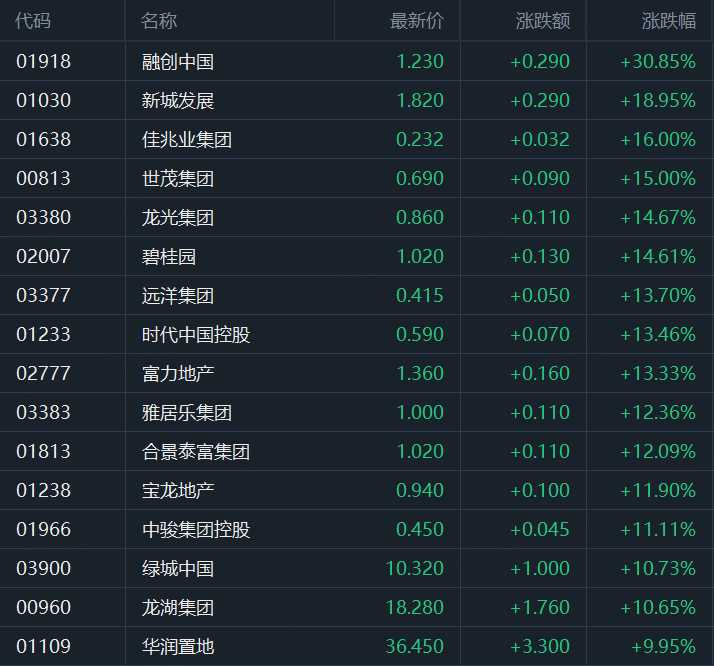Select stock code 02777

[43, 373]
